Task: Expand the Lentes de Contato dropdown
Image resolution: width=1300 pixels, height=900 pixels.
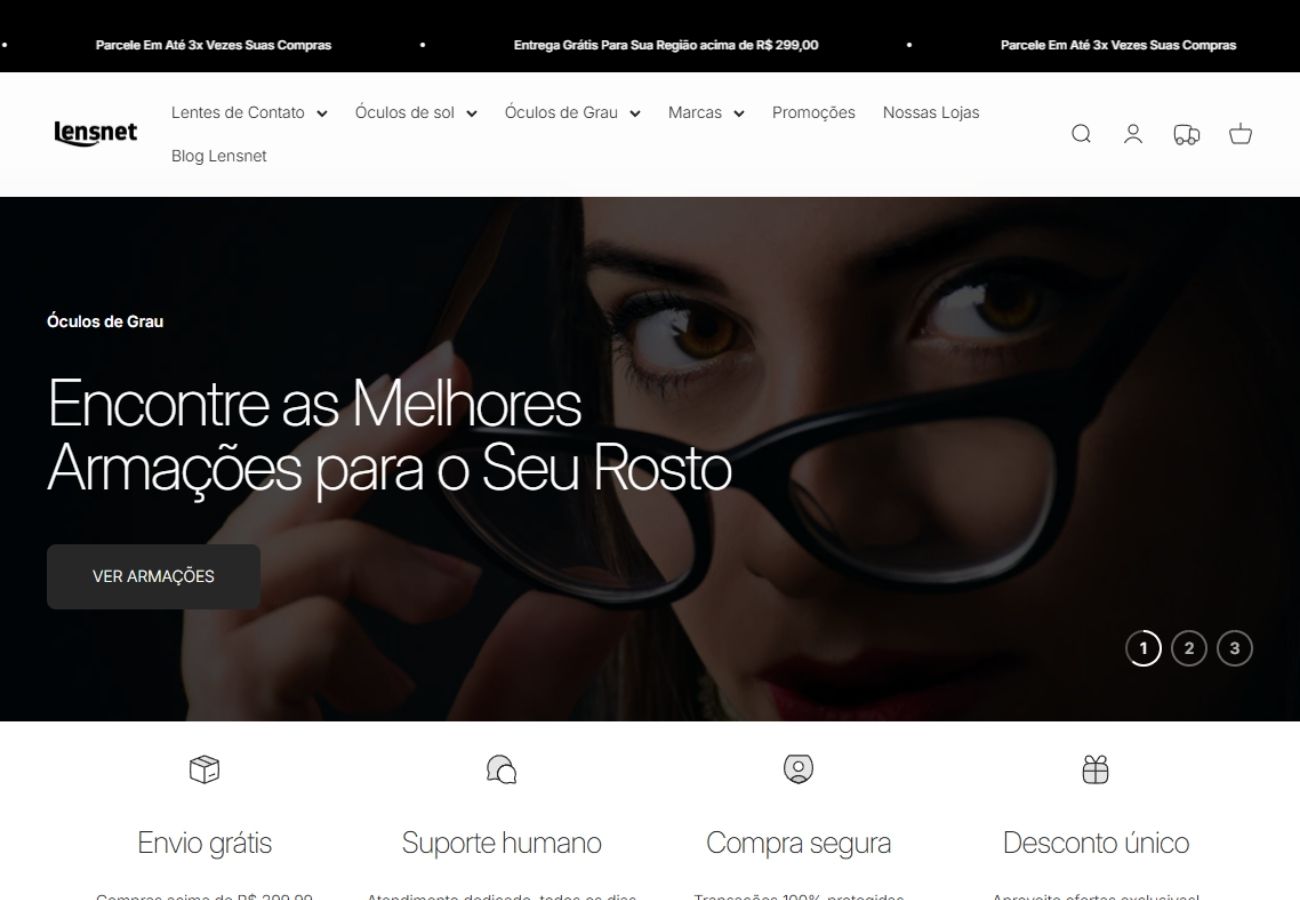Action: tap(249, 113)
